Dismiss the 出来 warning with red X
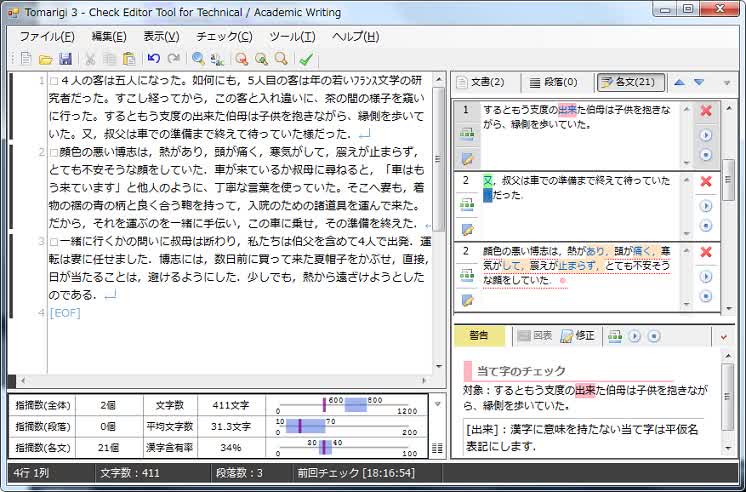746x492 pixels. tap(706, 111)
